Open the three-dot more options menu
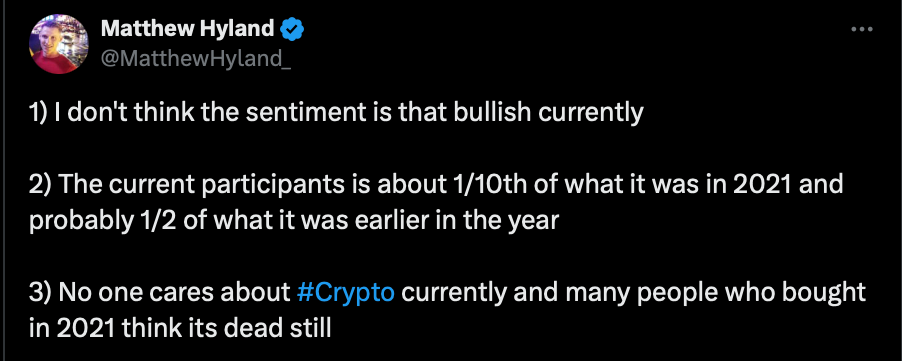 (861, 29)
